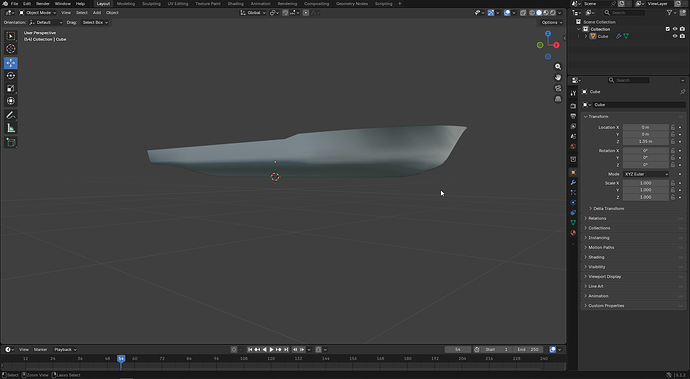
Task: Click the current frame number field
Action: point(458,350)
